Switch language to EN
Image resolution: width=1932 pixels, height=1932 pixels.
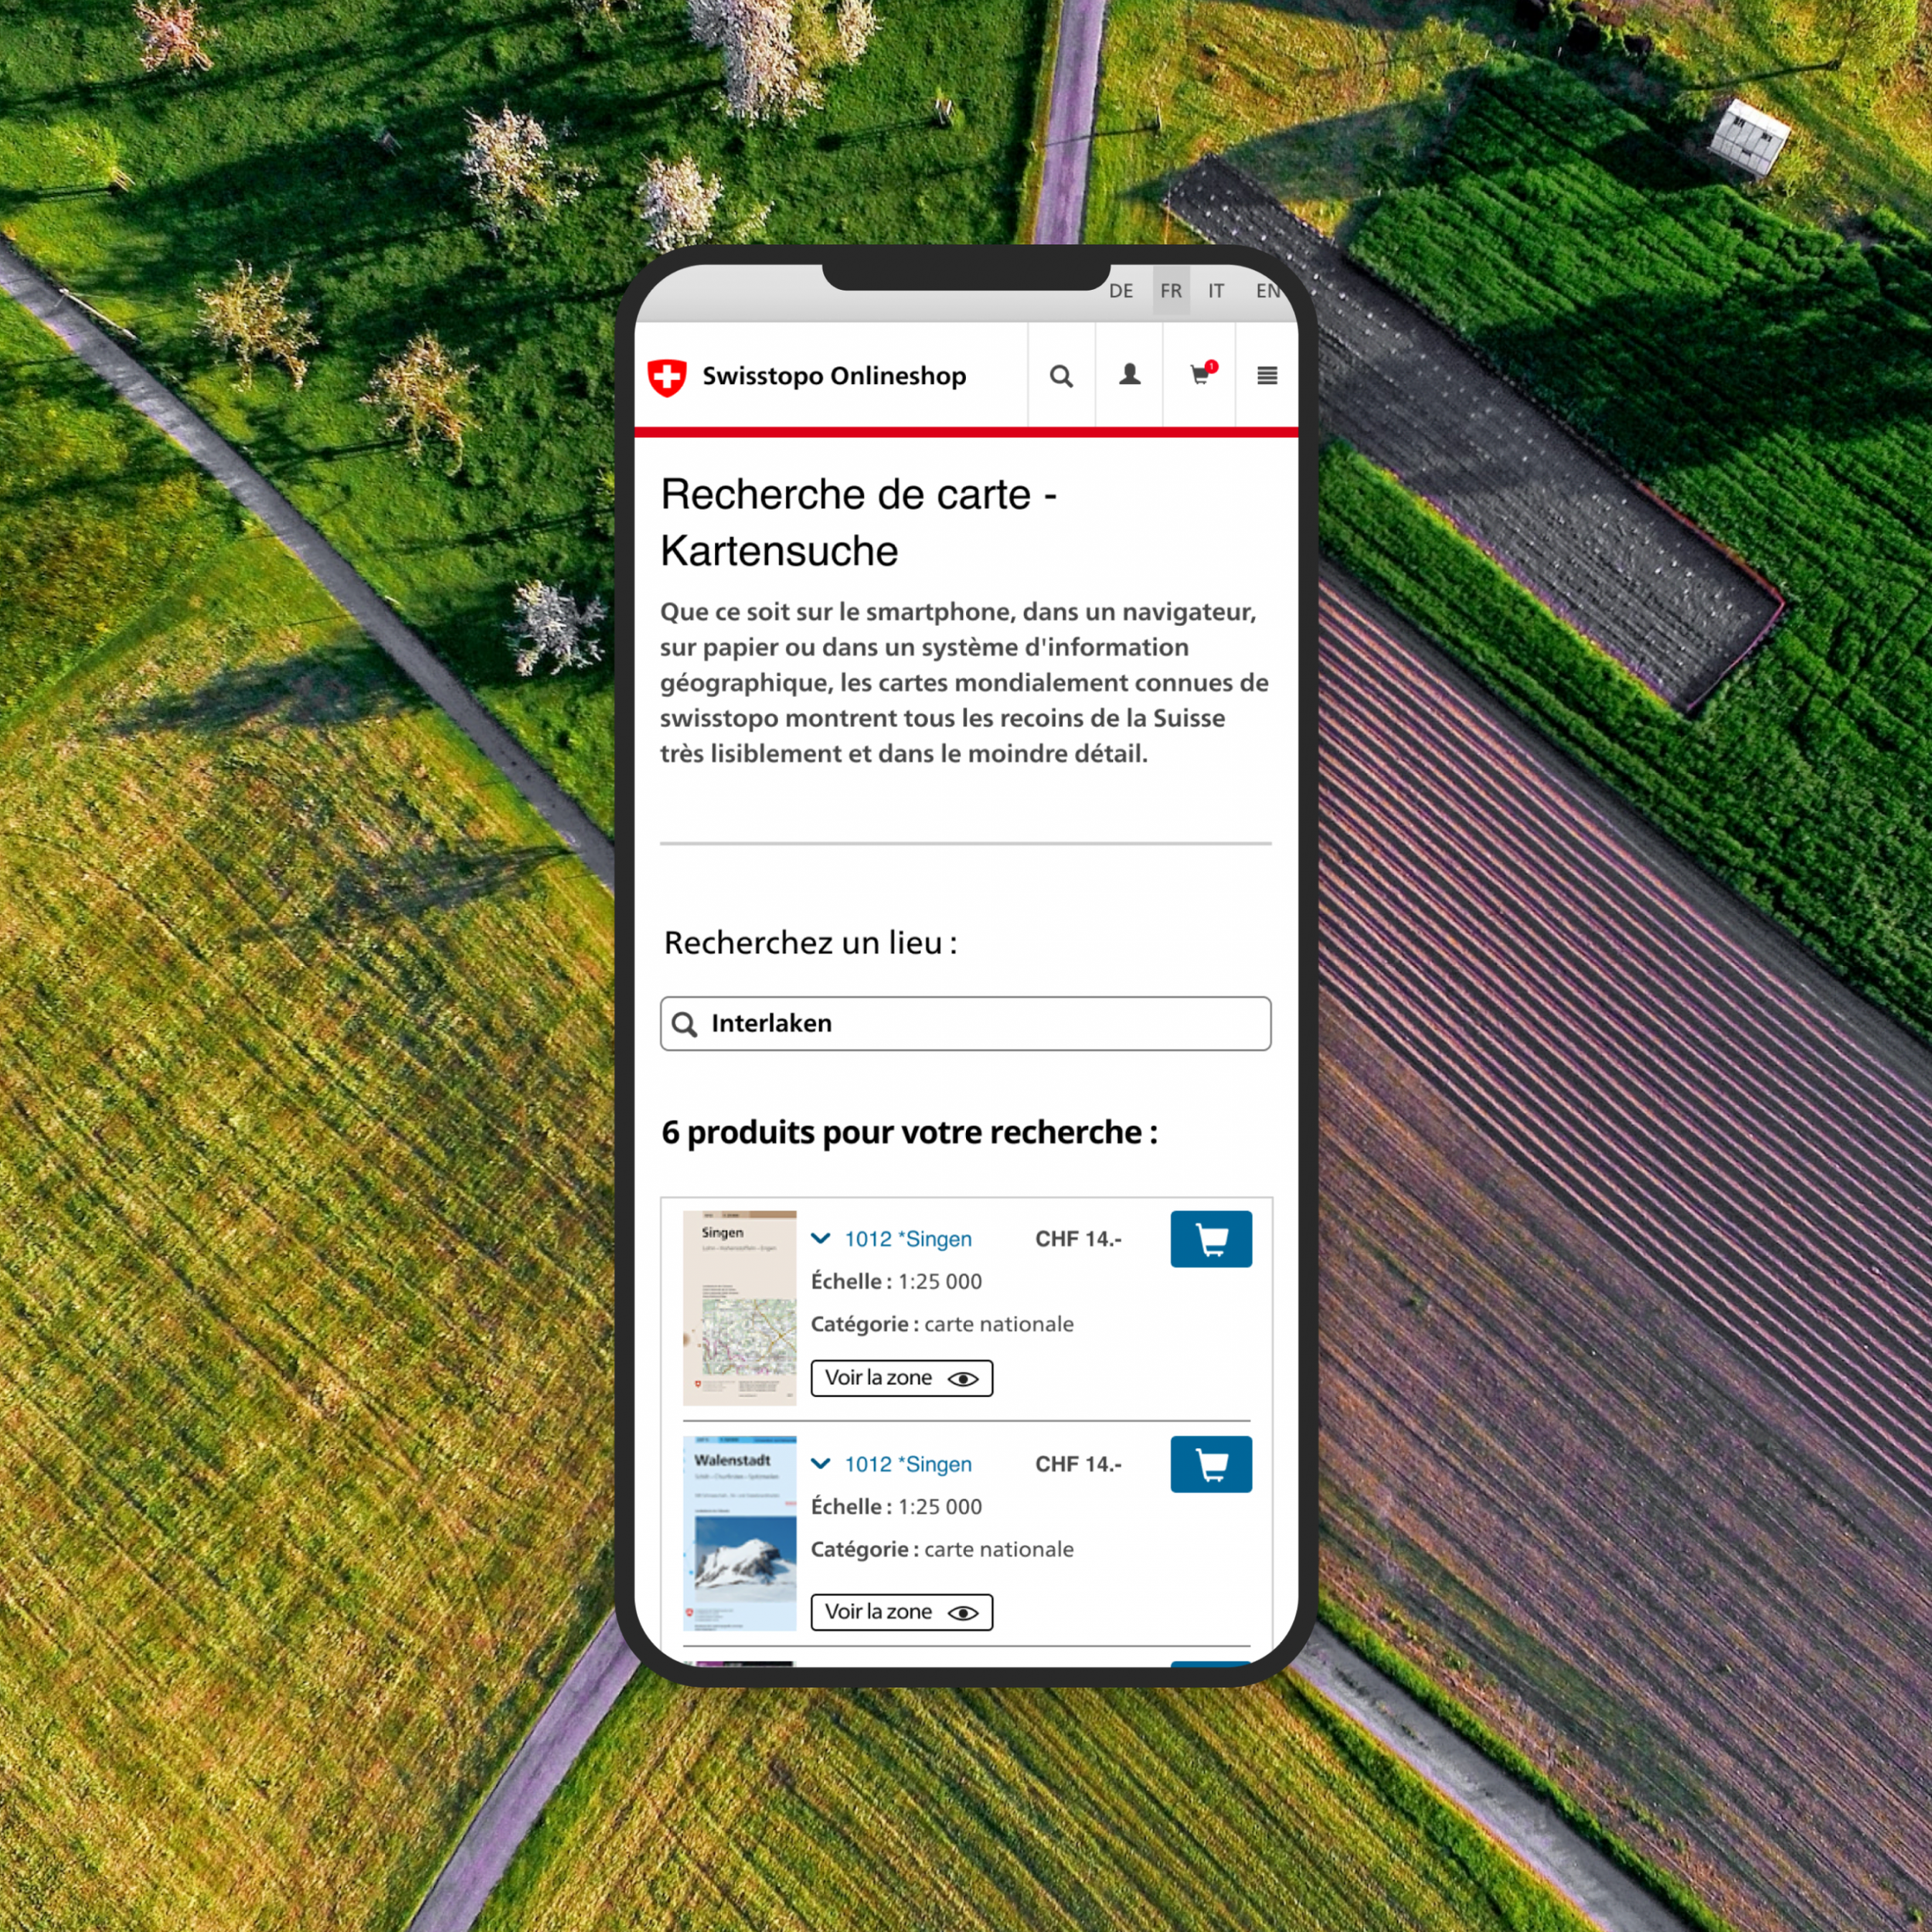point(1267,291)
